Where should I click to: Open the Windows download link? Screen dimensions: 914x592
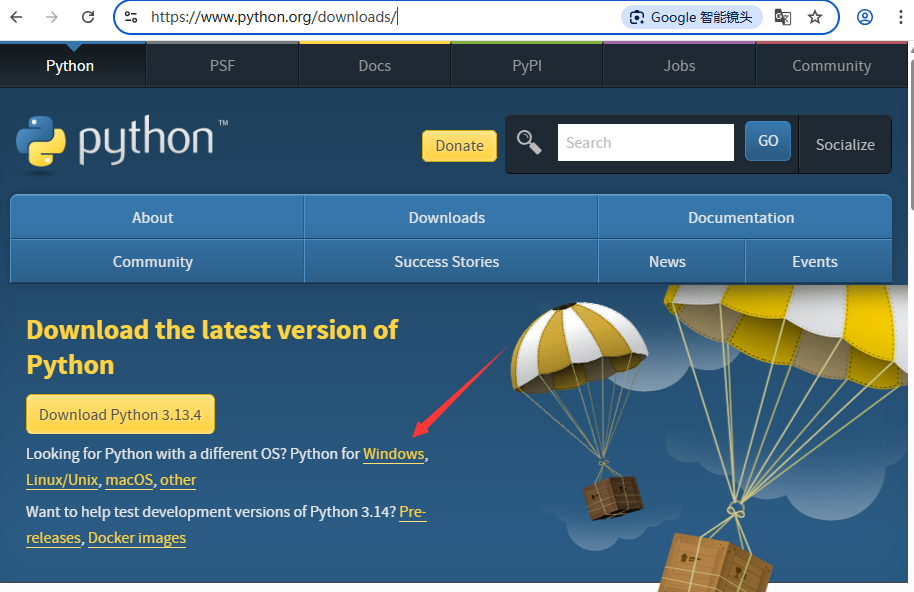click(393, 453)
